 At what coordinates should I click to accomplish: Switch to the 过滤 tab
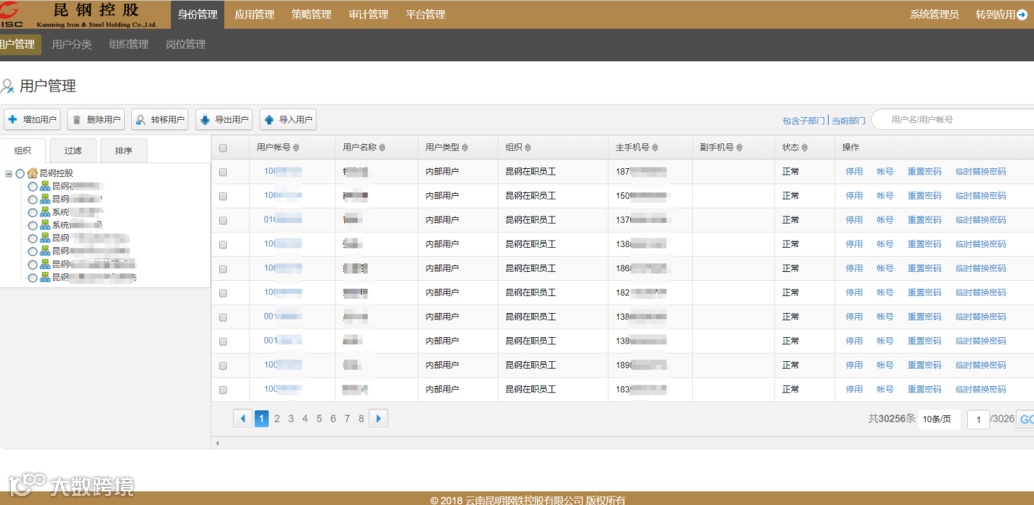click(x=73, y=150)
